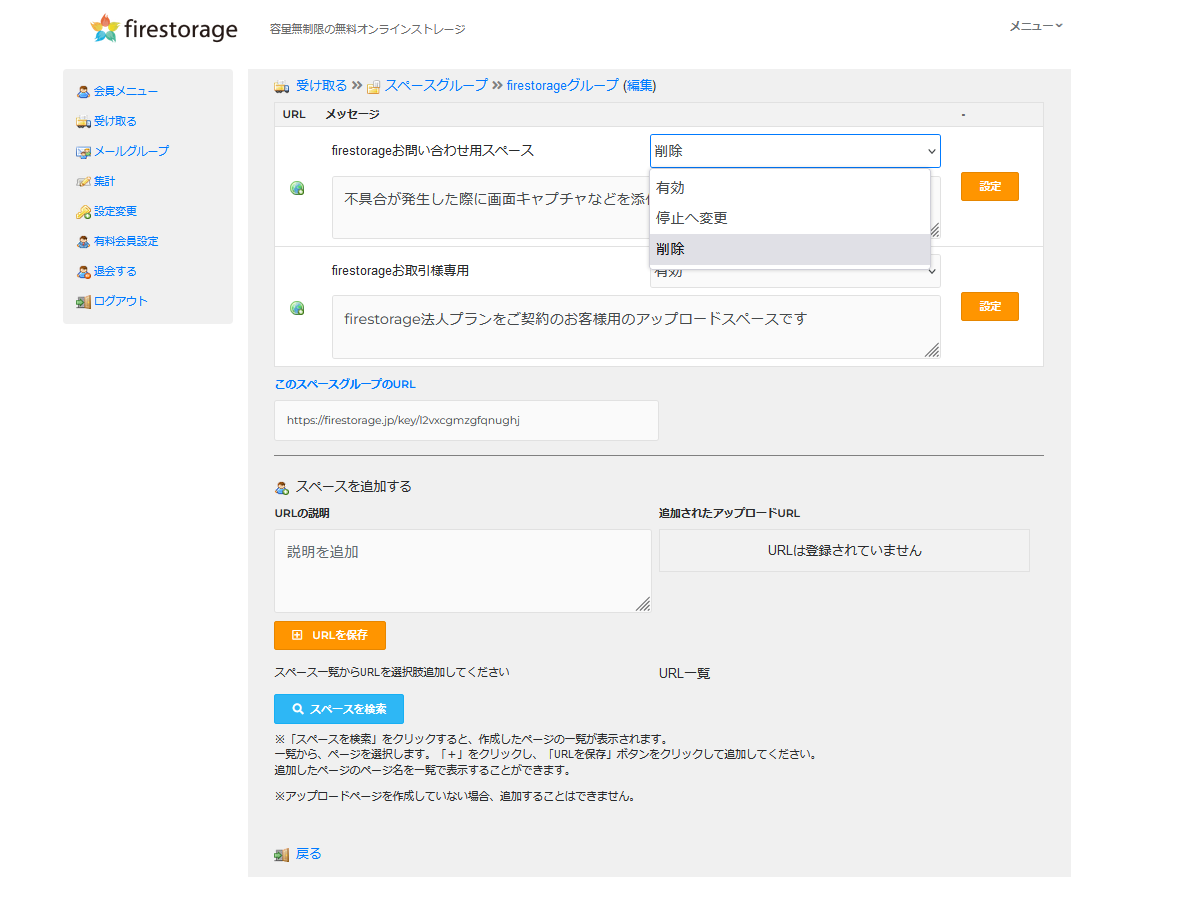Click the 受け取る sidebar tray icon
Screen dimensions: 1177x900
coord(83,122)
